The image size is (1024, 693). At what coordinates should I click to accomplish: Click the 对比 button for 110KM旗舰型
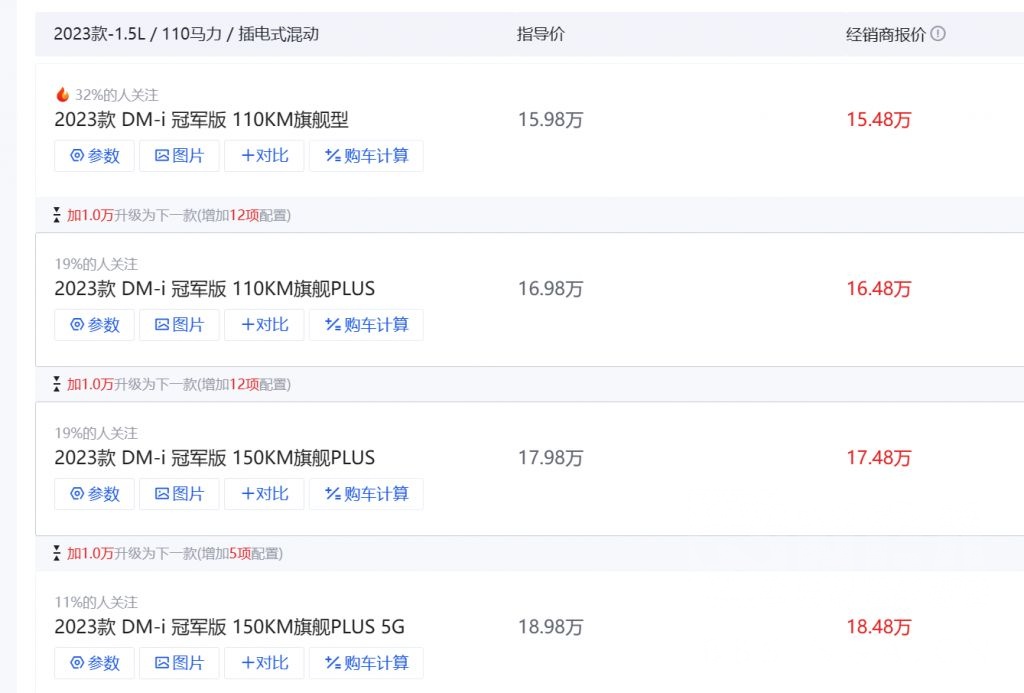pos(264,156)
